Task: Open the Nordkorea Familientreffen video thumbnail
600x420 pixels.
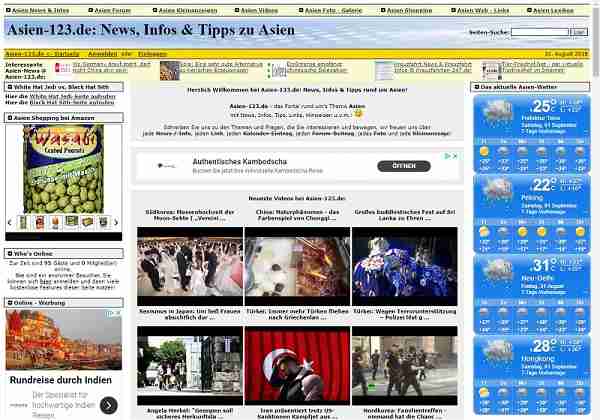Action: pyautogui.click(x=405, y=366)
